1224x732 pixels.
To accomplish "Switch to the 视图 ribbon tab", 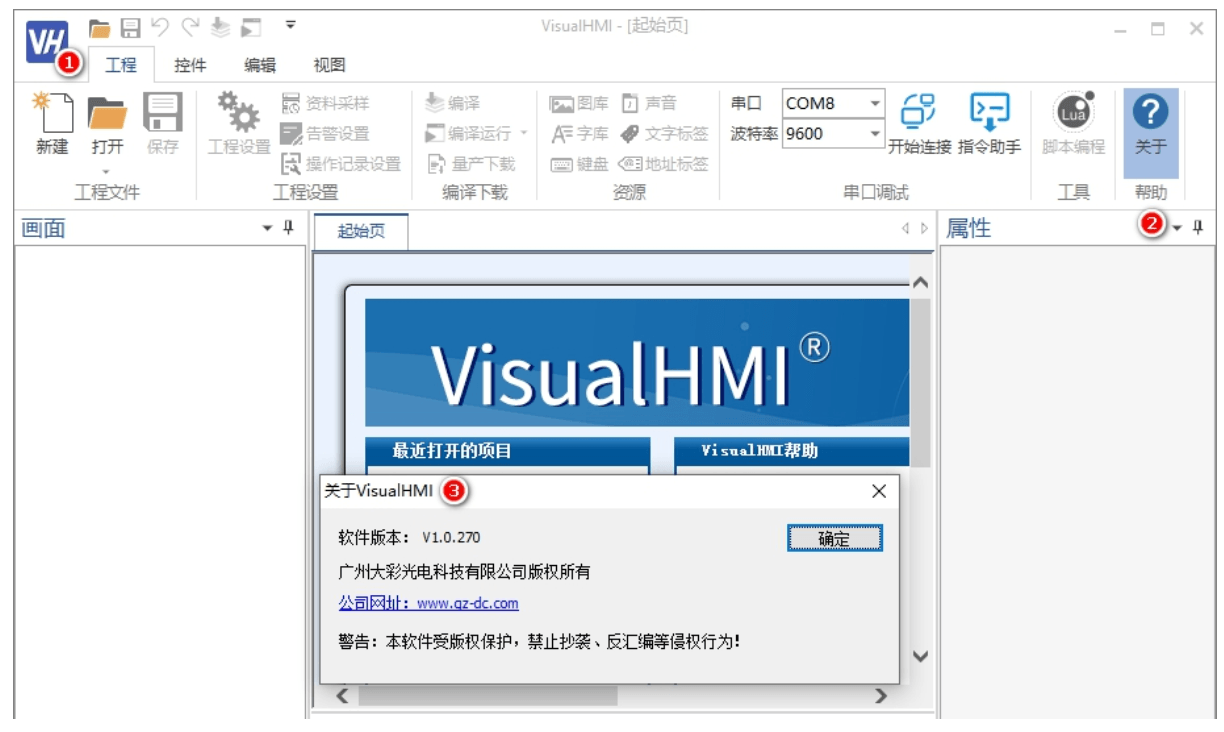I will point(329,65).
